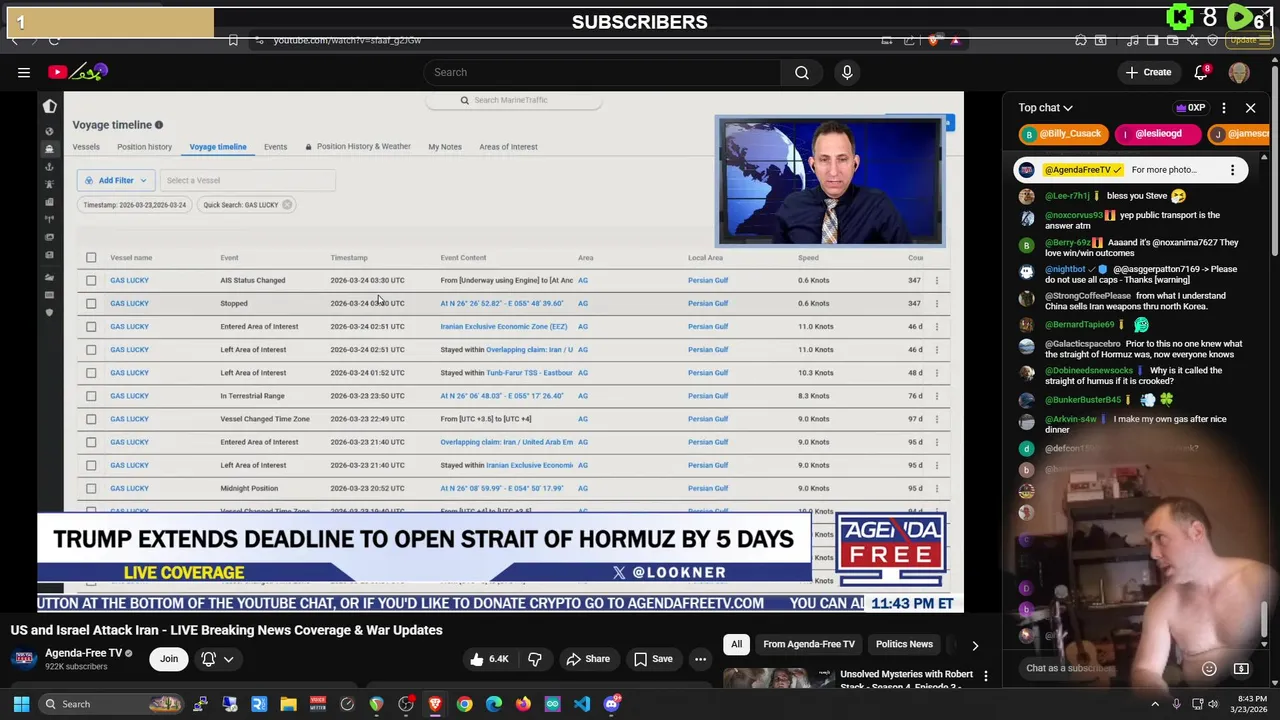
Task: Open Position History & Weather tab
Action: (x=358, y=147)
